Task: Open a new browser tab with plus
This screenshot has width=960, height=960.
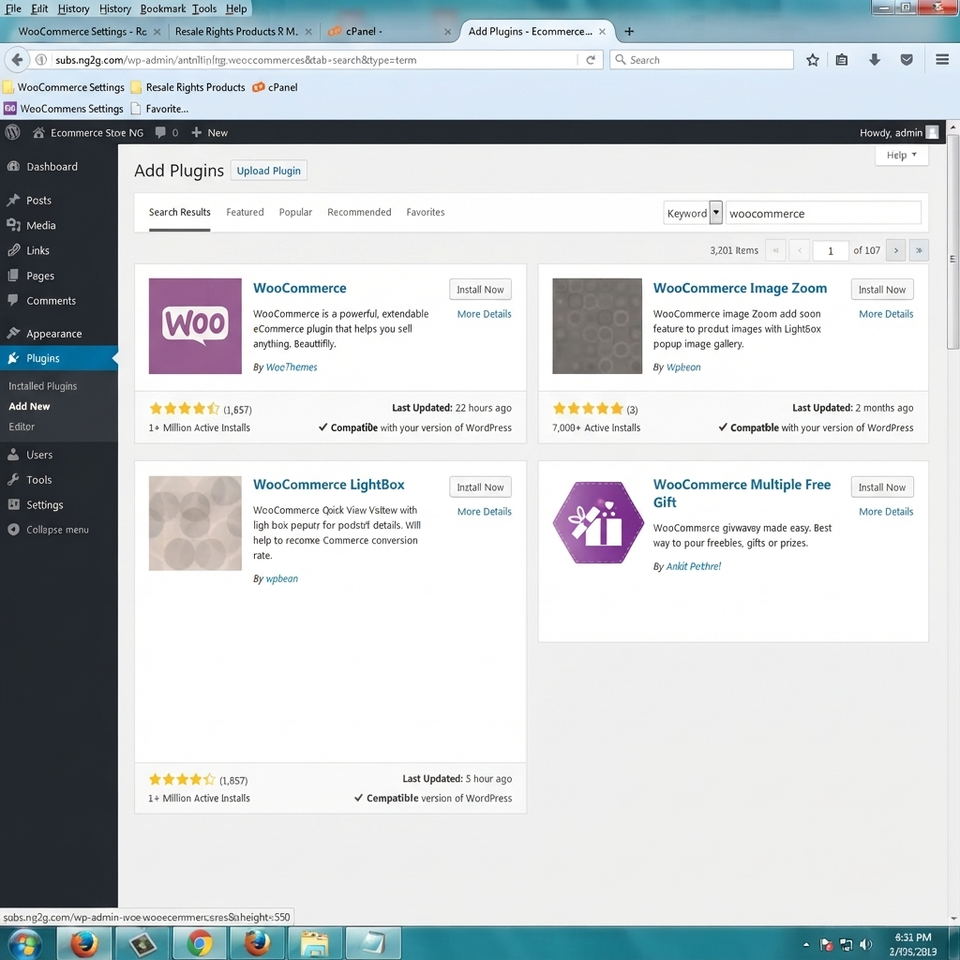Action: 629,31
